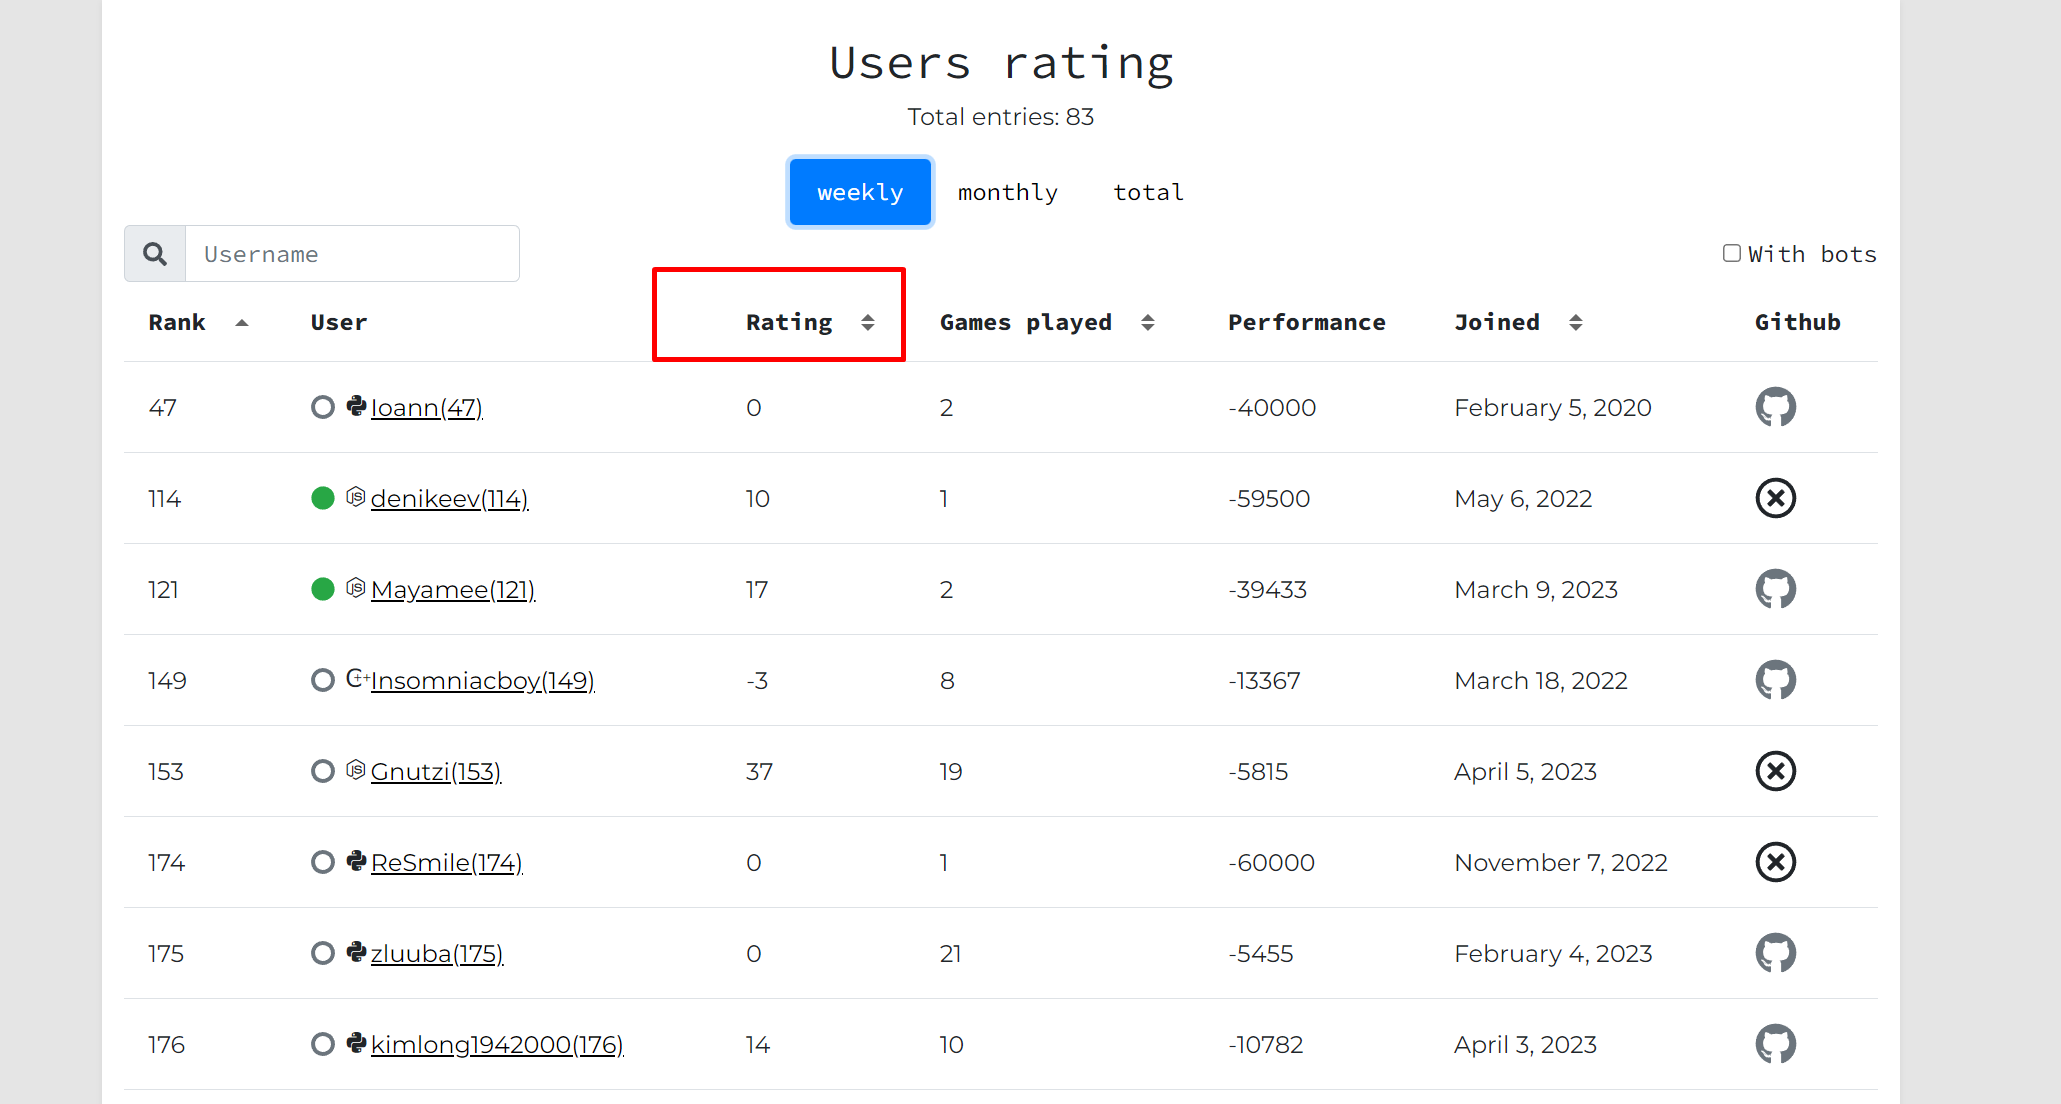2061x1104 pixels.
Task: Click kimlong1942000's GitHub icon
Action: tap(1775, 1044)
